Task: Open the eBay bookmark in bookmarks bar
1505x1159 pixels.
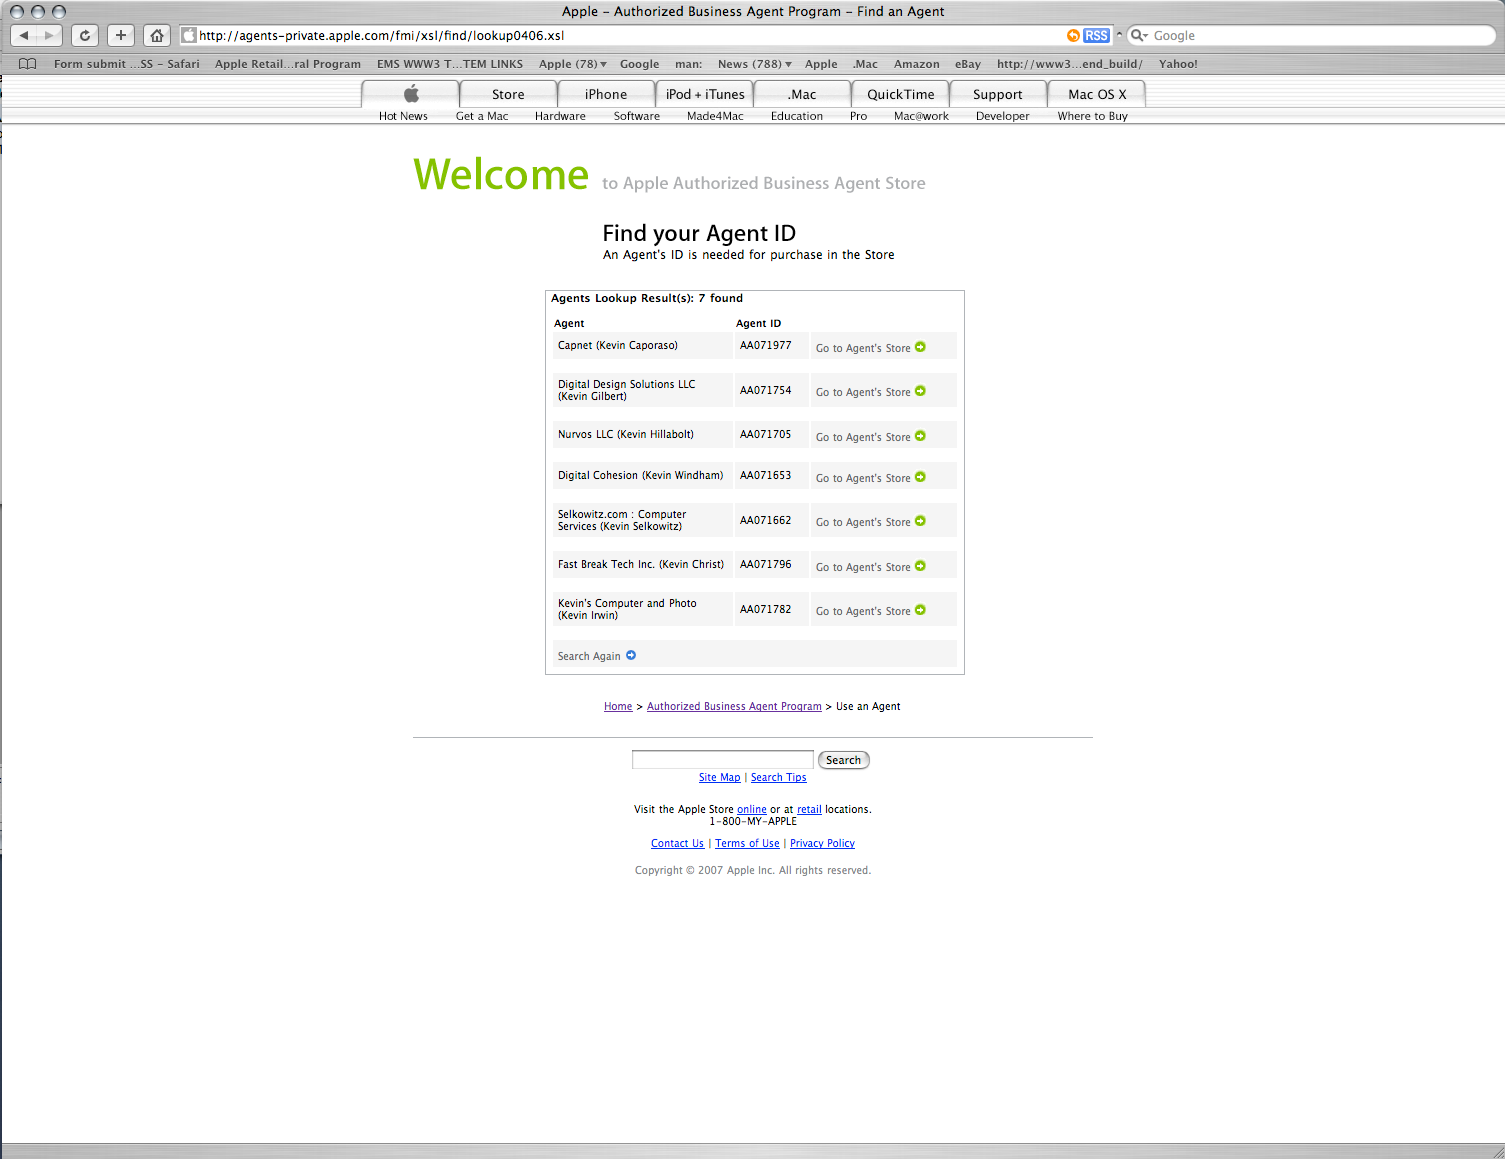Action: tap(967, 64)
